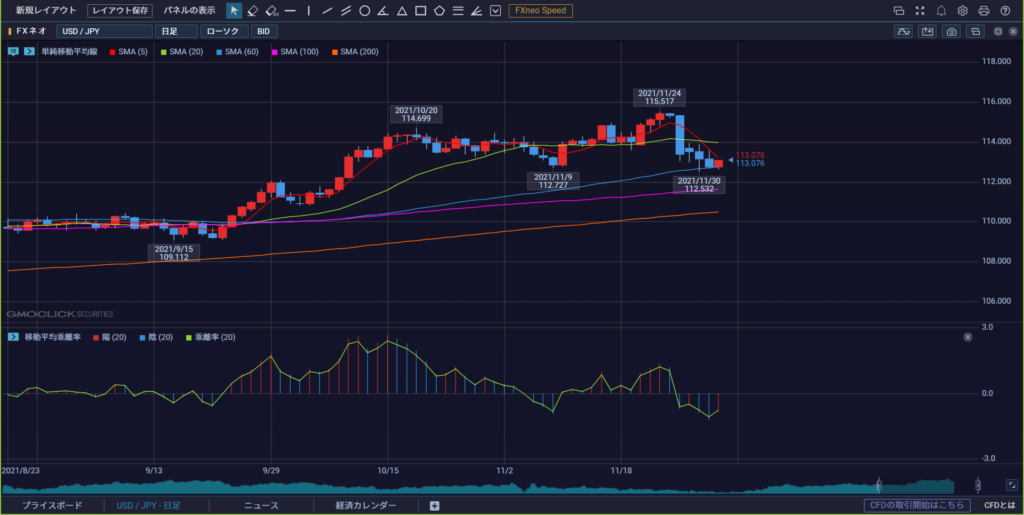Choose the circle shape drawing tool
This screenshot has width=1024, height=515.
click(x=365, y=10)
